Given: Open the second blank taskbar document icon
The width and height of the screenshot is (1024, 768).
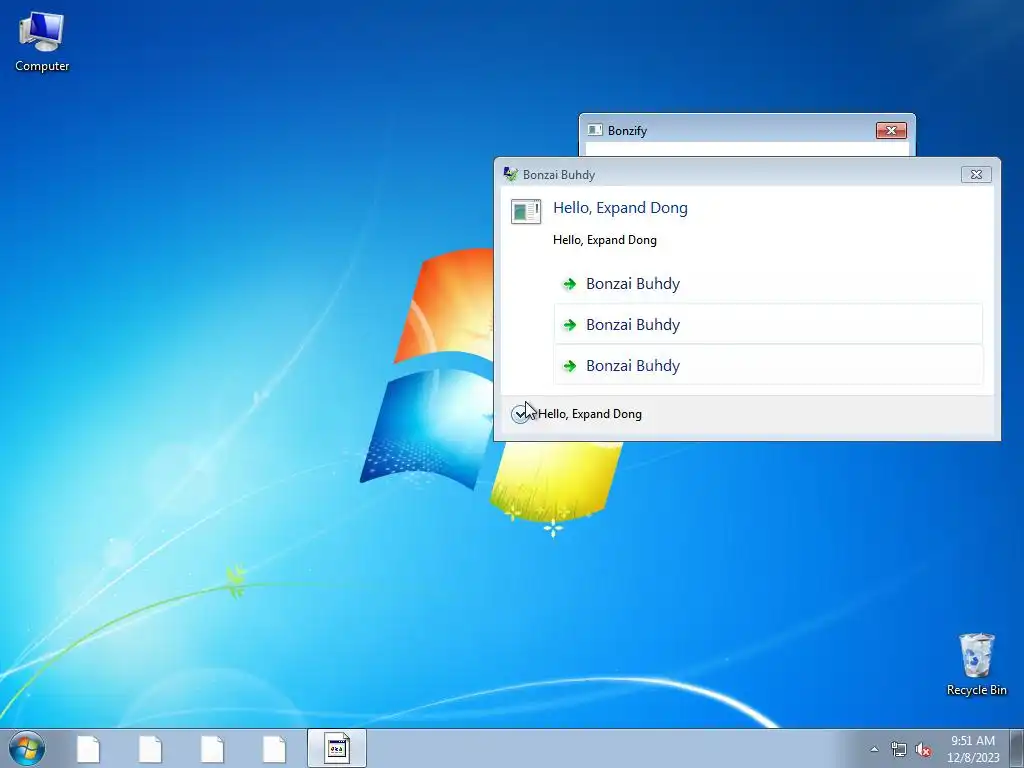Looking at the screenshot, I should coord(151,749).
